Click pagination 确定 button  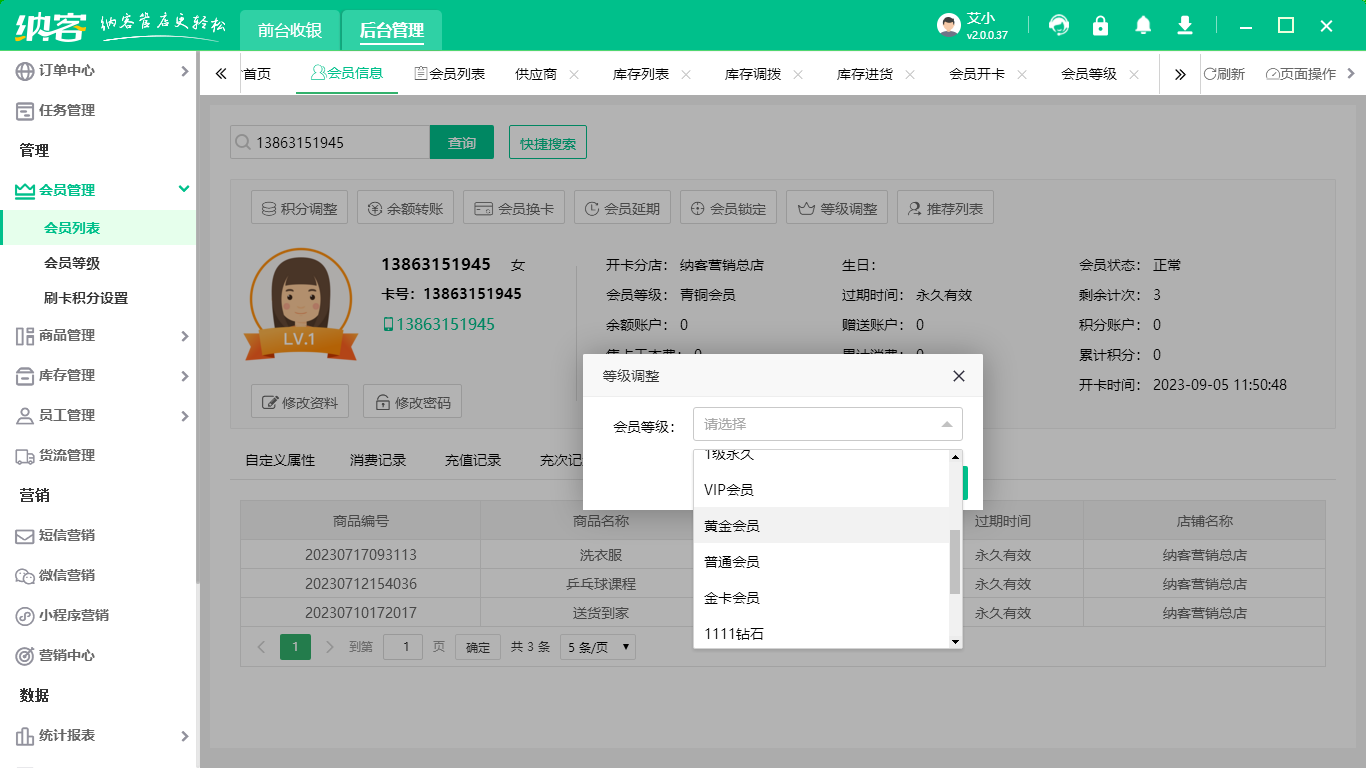click(478, 647)
